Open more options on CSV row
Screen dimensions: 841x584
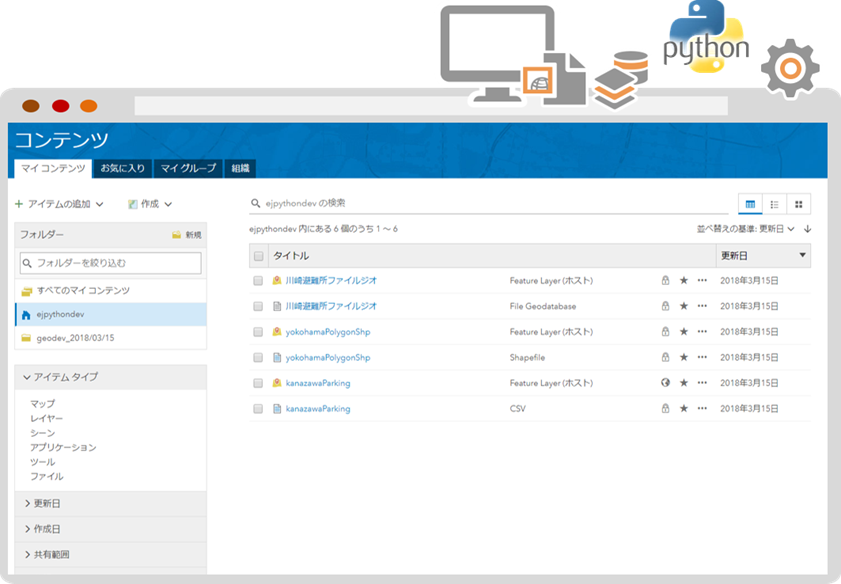coord(702,408)
